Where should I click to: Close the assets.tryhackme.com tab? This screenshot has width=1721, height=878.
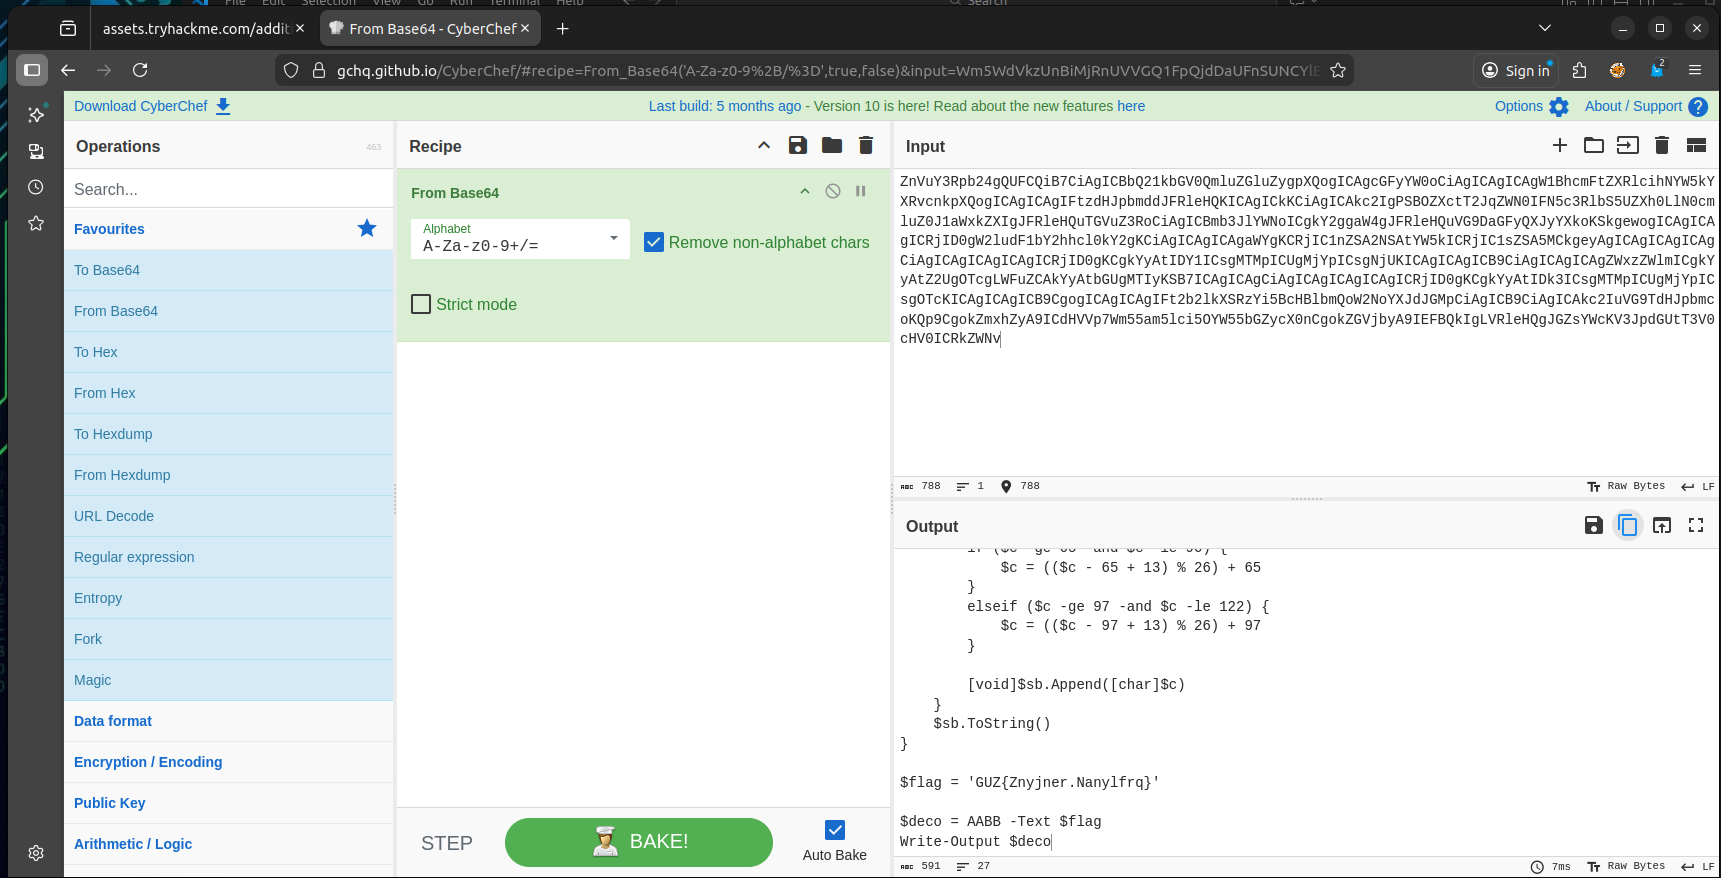point(300,29)
